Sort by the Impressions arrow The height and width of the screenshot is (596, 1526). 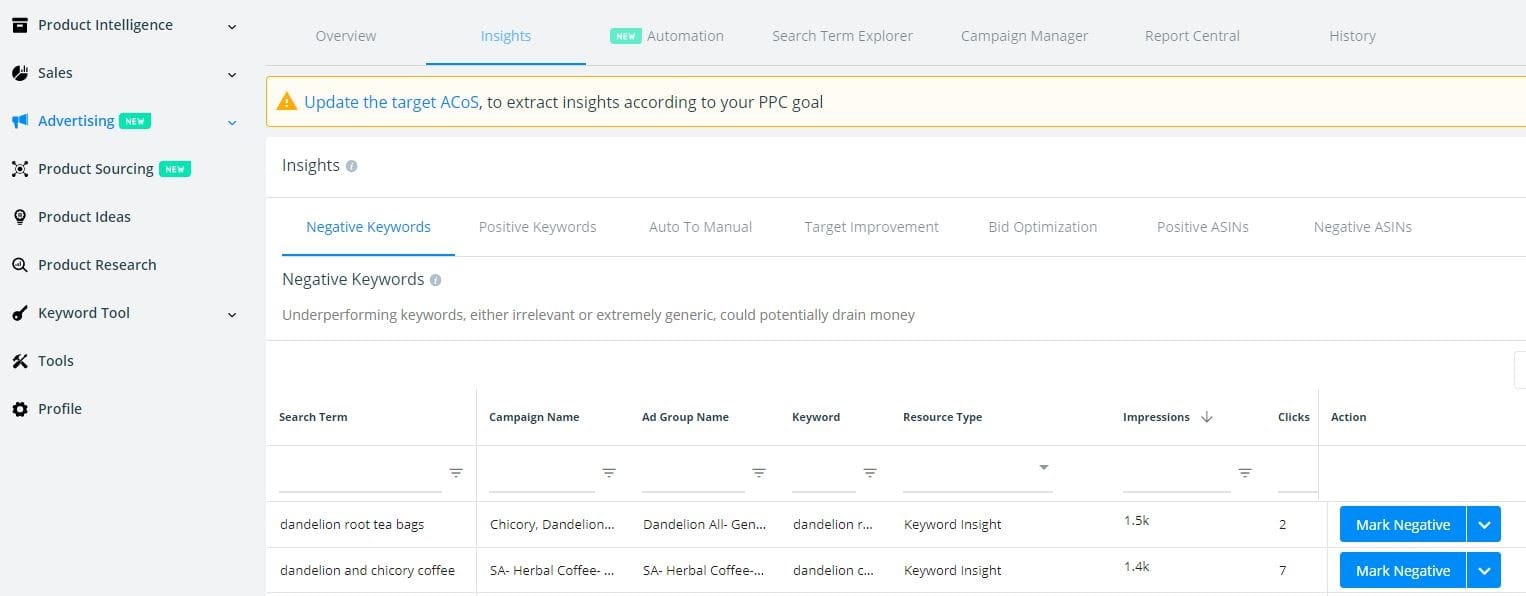point(1206,417)
